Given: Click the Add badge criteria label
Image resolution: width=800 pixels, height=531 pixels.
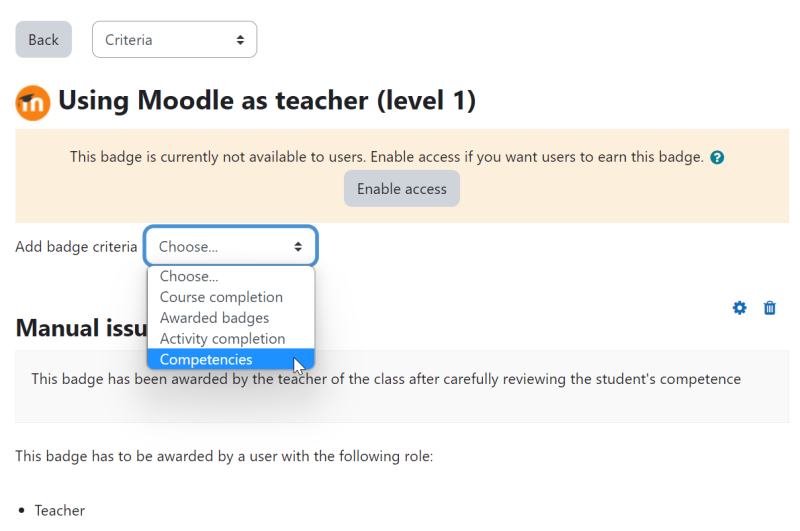Looking at the screenshot, I should pos(76,247).
